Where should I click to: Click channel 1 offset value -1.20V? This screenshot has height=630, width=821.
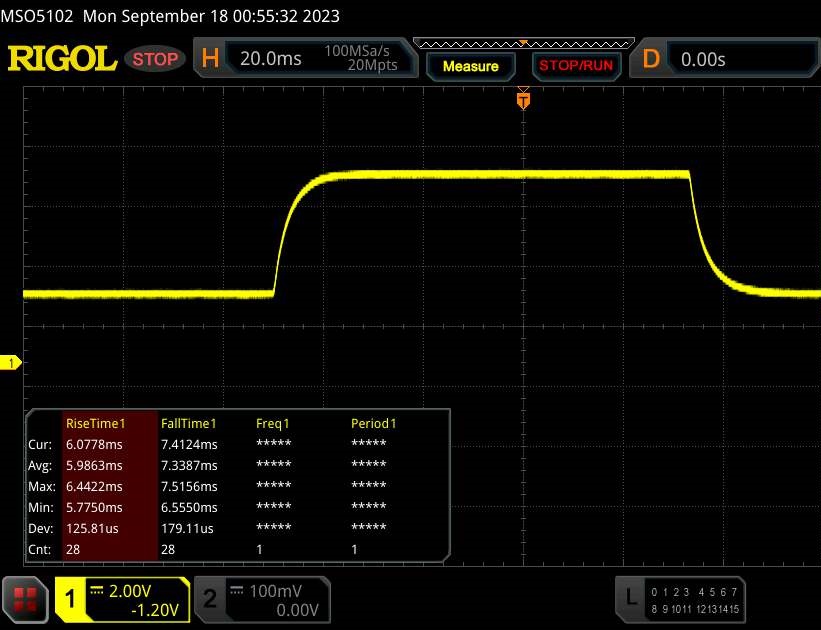pyautogui.click(x=155, y=610)
